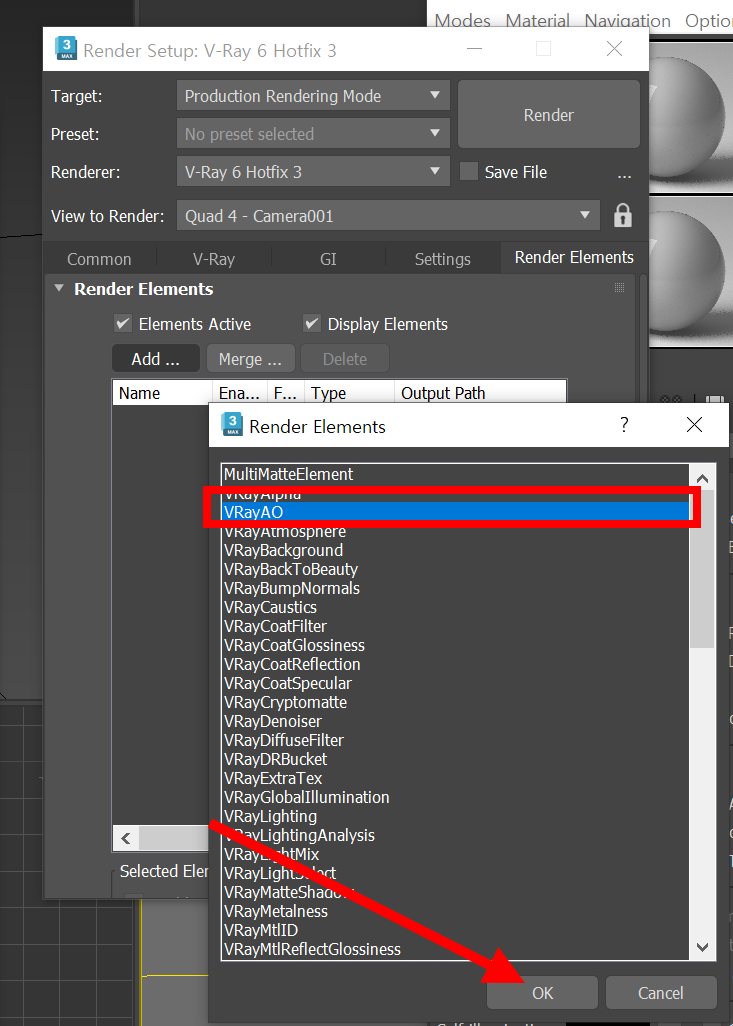This screenshot has height=1026, width=733.
Task: Select VRayMtlID in the list
Action: [456, 929]
